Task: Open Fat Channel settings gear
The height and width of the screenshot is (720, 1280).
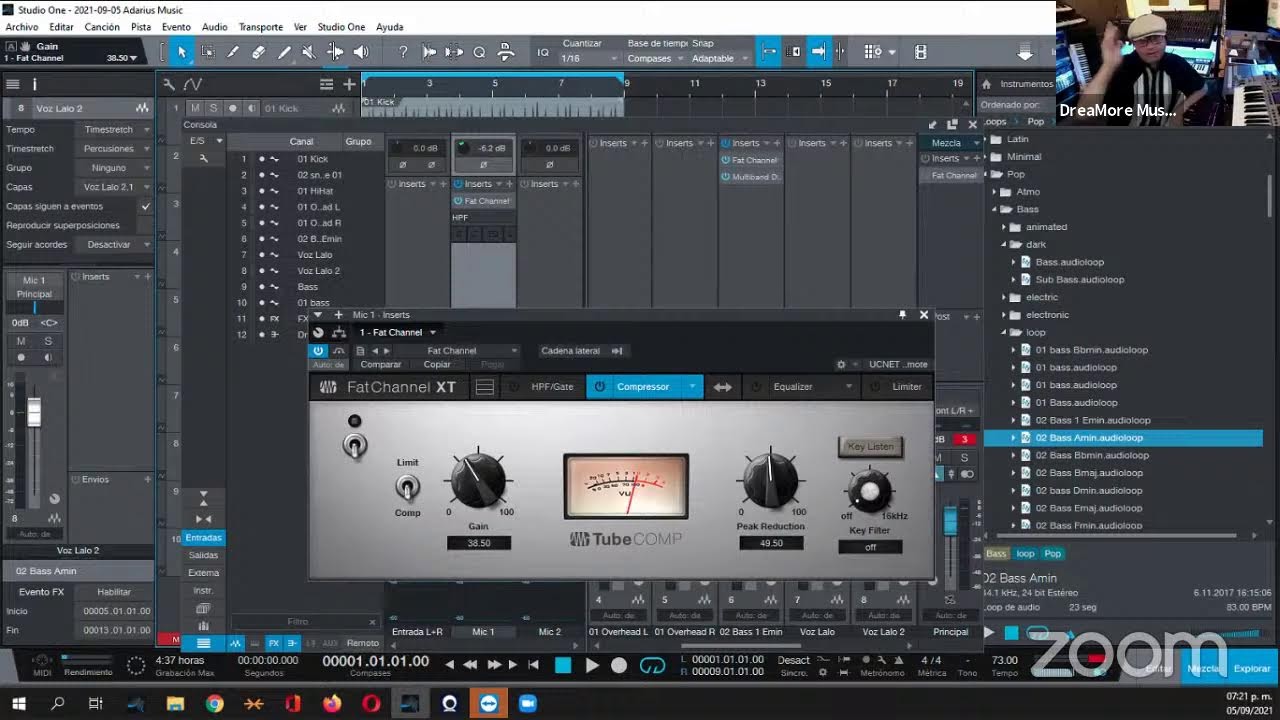Action: click(x=841, y=365)
